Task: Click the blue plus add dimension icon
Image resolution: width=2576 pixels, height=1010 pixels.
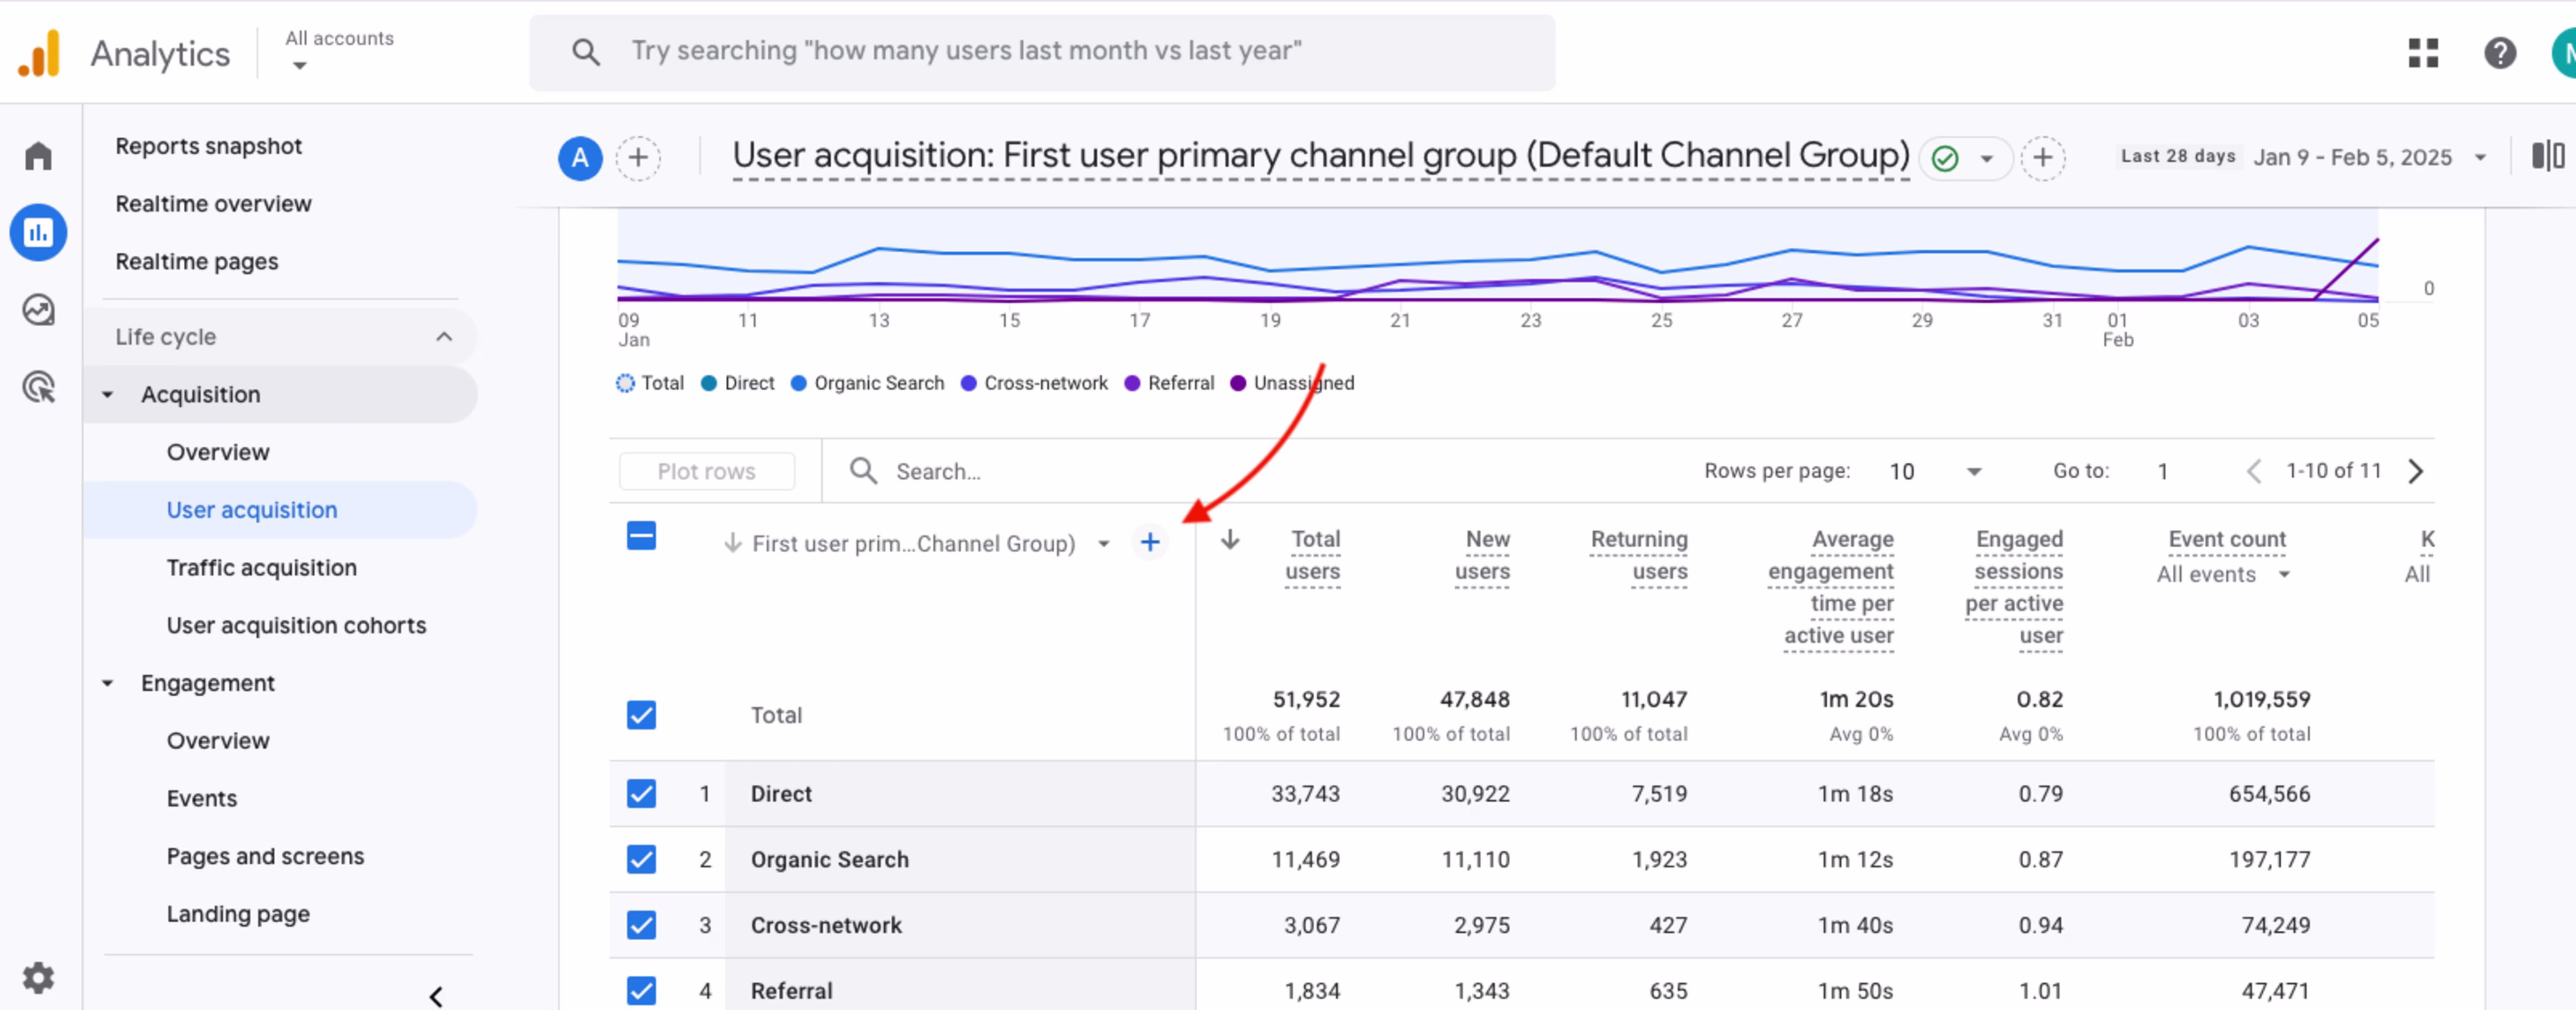Action: [1150, 542]
